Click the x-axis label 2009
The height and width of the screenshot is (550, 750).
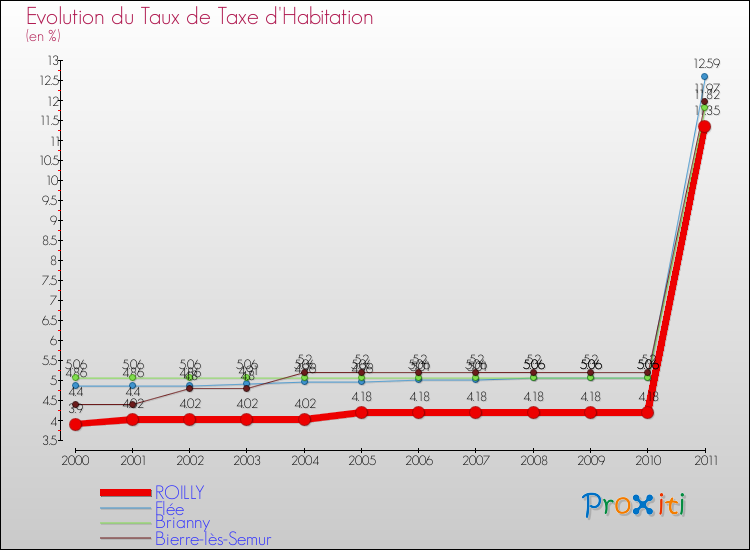click(591, 460)
